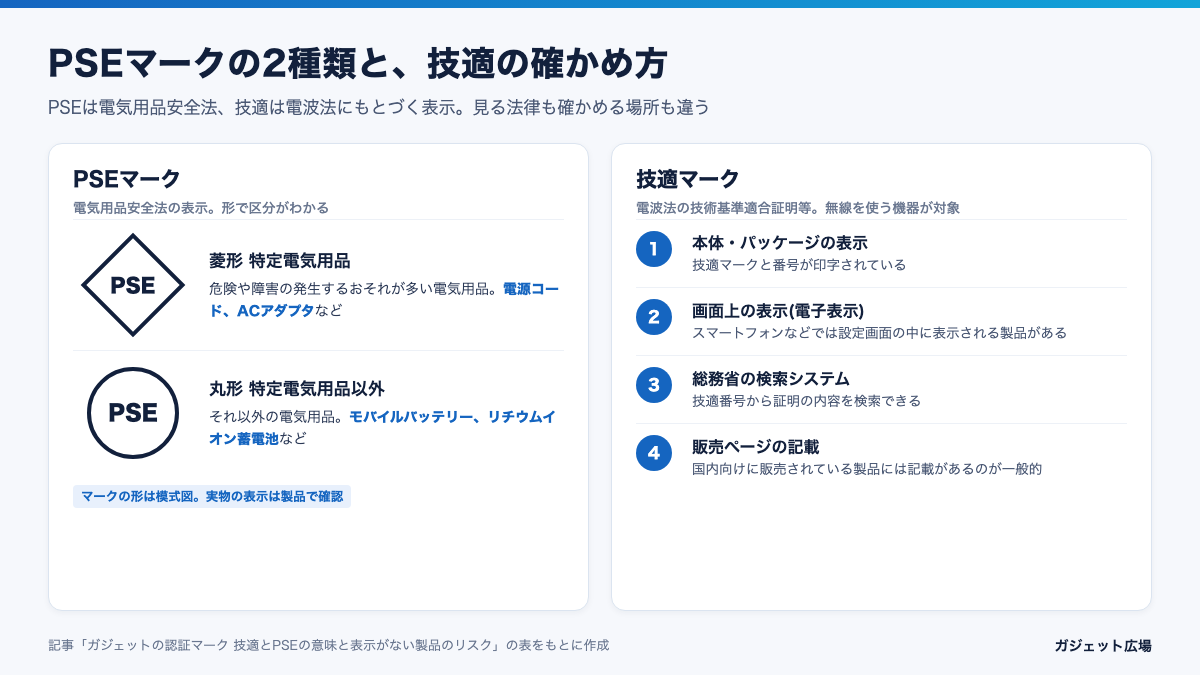1200x675 pixels.
Task: Click '本体・パッケージの表示' item title
Action: pyautogui.click(x=779, y=243)
